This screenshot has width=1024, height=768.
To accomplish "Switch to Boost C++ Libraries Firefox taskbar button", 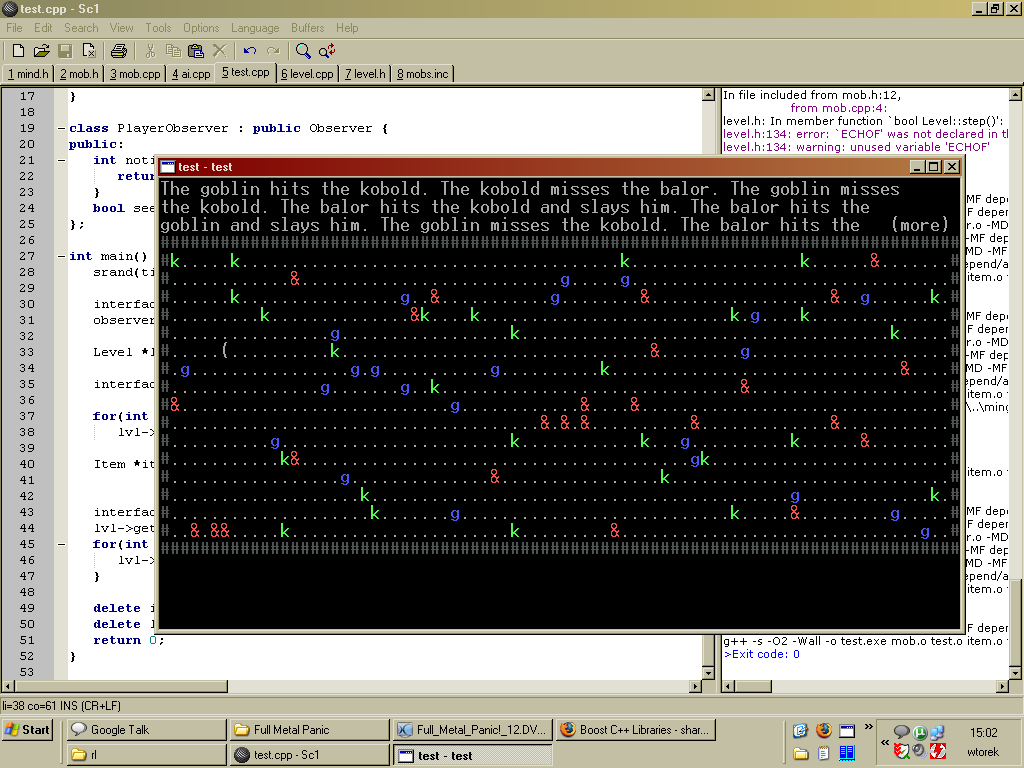I will [635, 730].
